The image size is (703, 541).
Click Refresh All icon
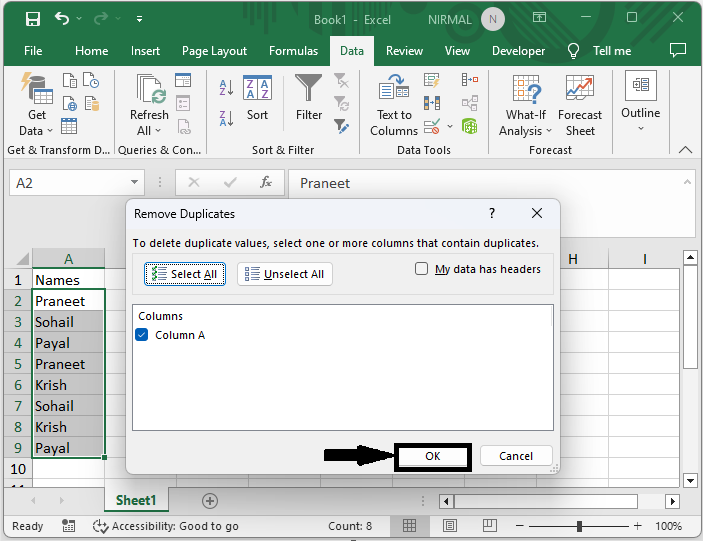click(x=150, y=89)
